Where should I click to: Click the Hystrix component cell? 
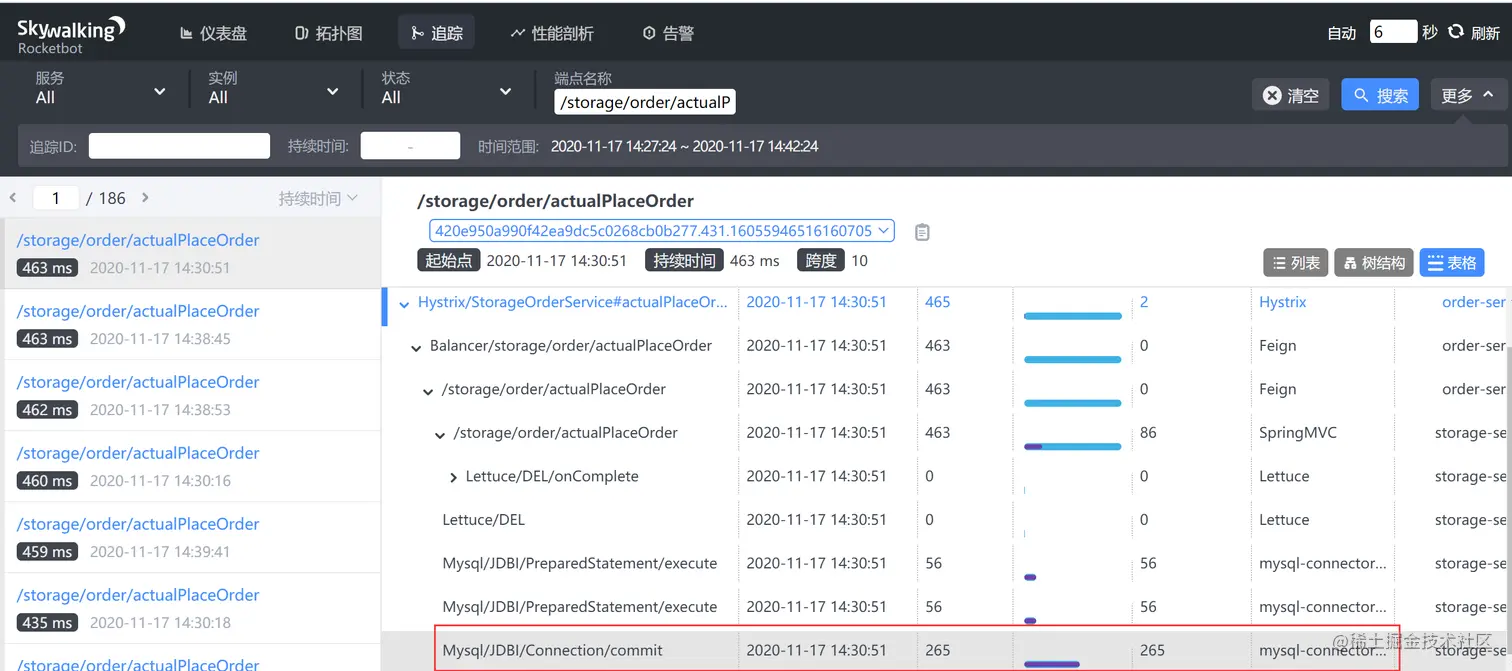pos(1283,302)
